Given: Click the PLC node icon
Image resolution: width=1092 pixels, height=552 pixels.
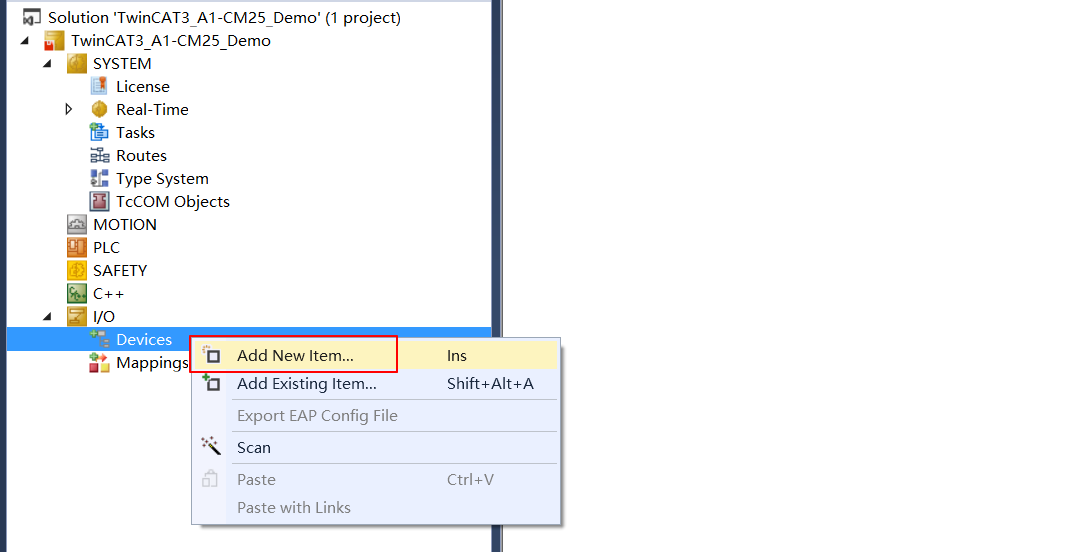Looking at the screenshot, I should tap(77, 247).
